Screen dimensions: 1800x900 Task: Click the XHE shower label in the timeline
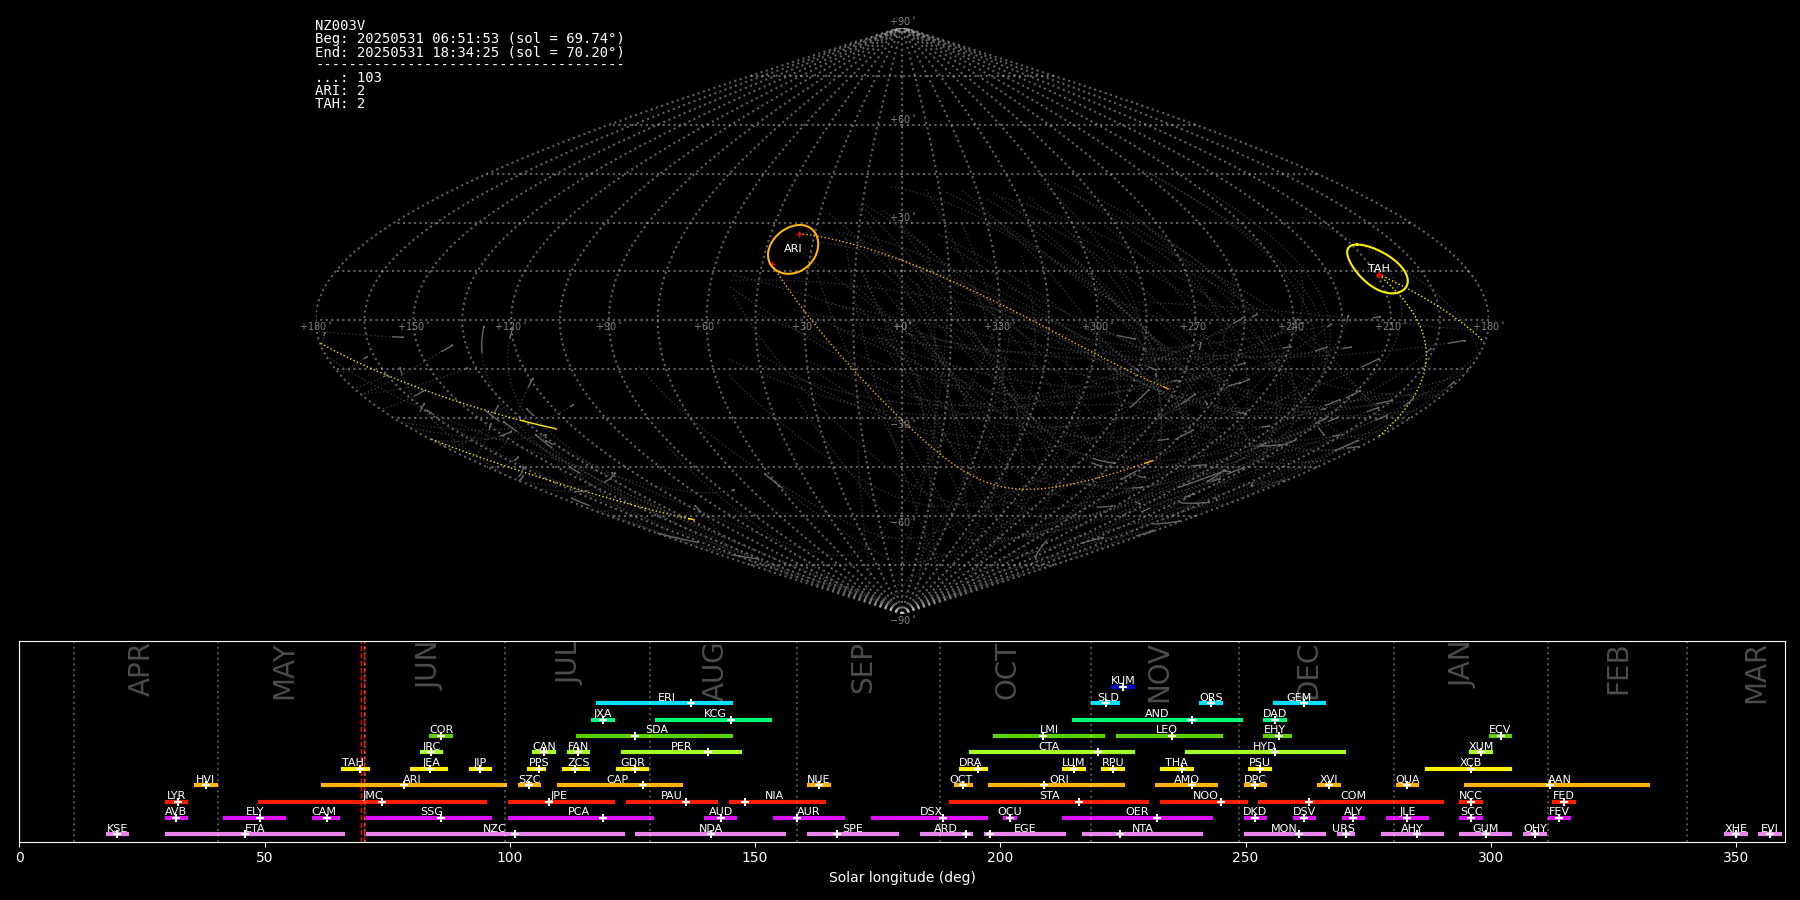coord(1736,829)
